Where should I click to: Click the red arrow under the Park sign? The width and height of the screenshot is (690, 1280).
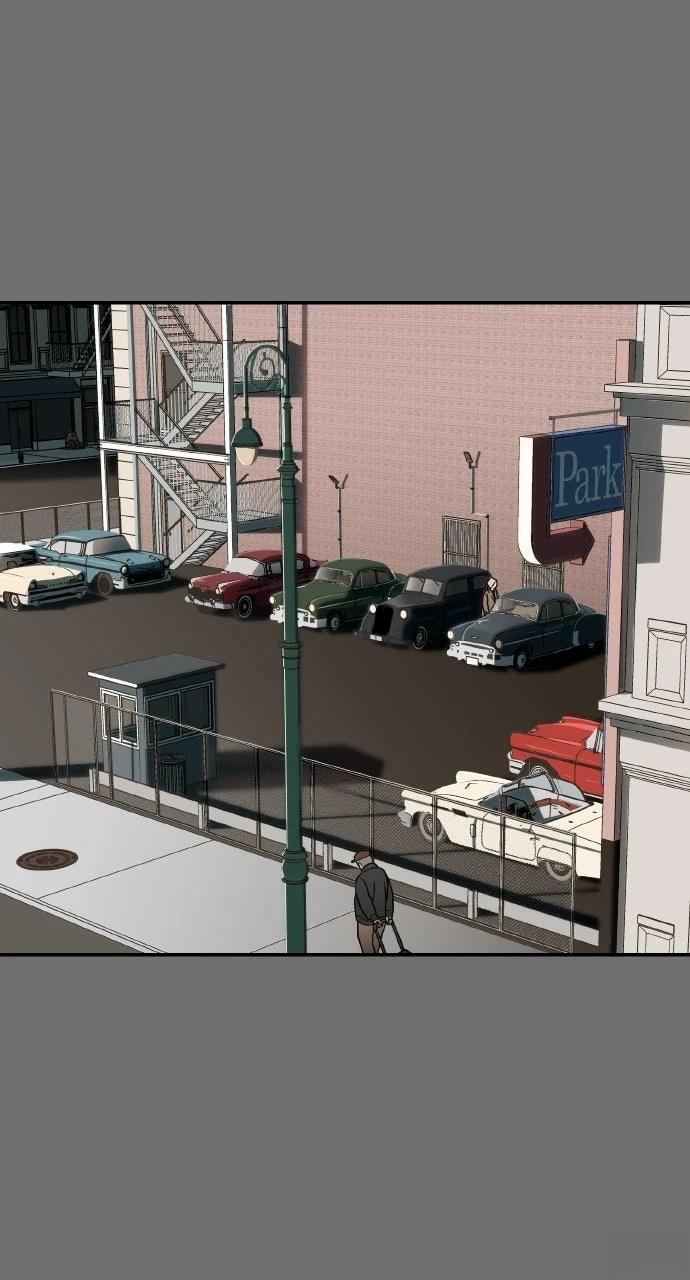550,538
